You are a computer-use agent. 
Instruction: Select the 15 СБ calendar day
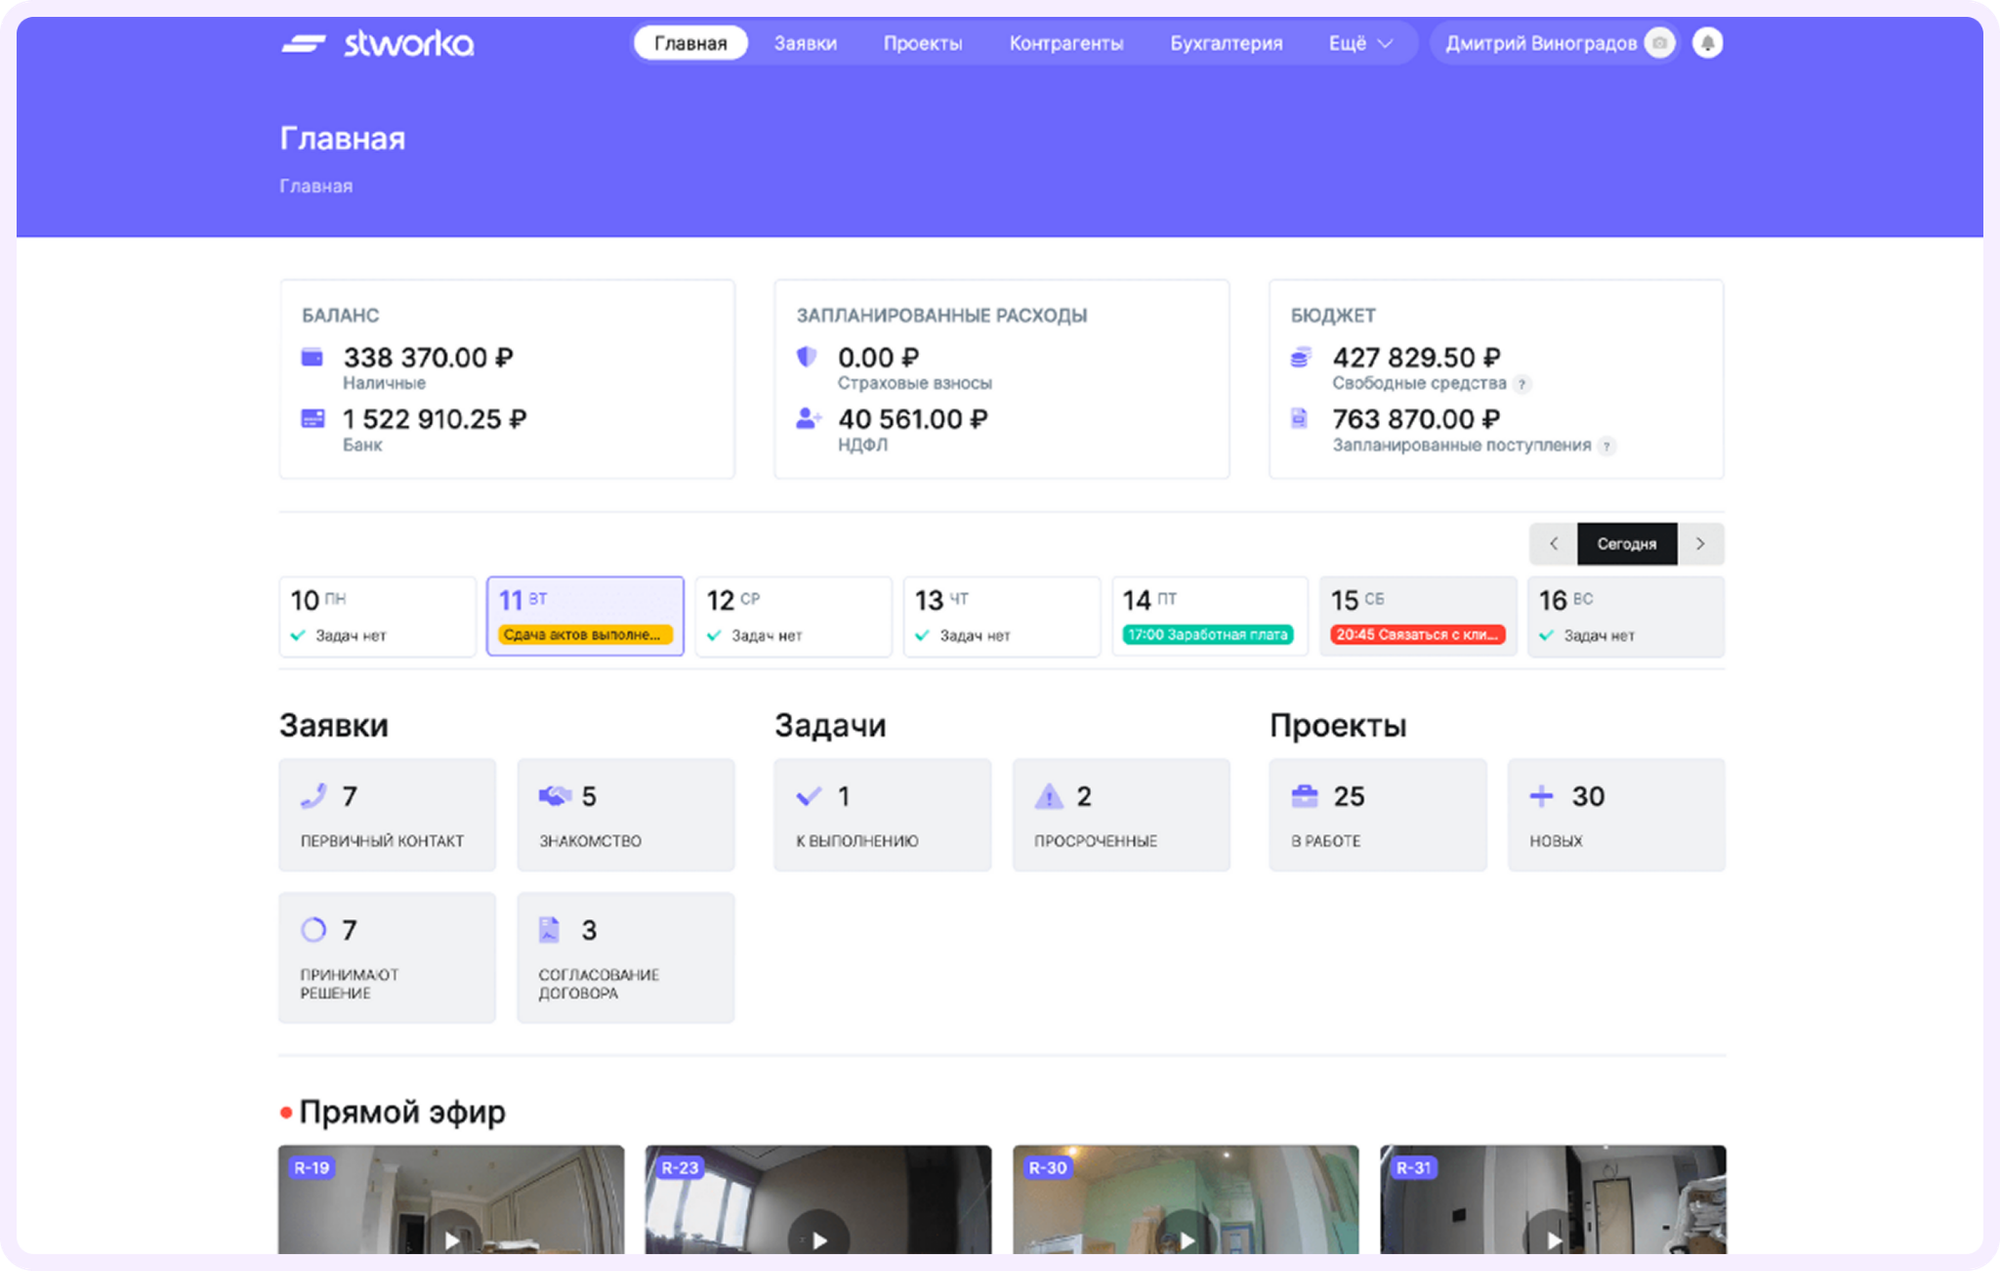(x=1418, y=616)
